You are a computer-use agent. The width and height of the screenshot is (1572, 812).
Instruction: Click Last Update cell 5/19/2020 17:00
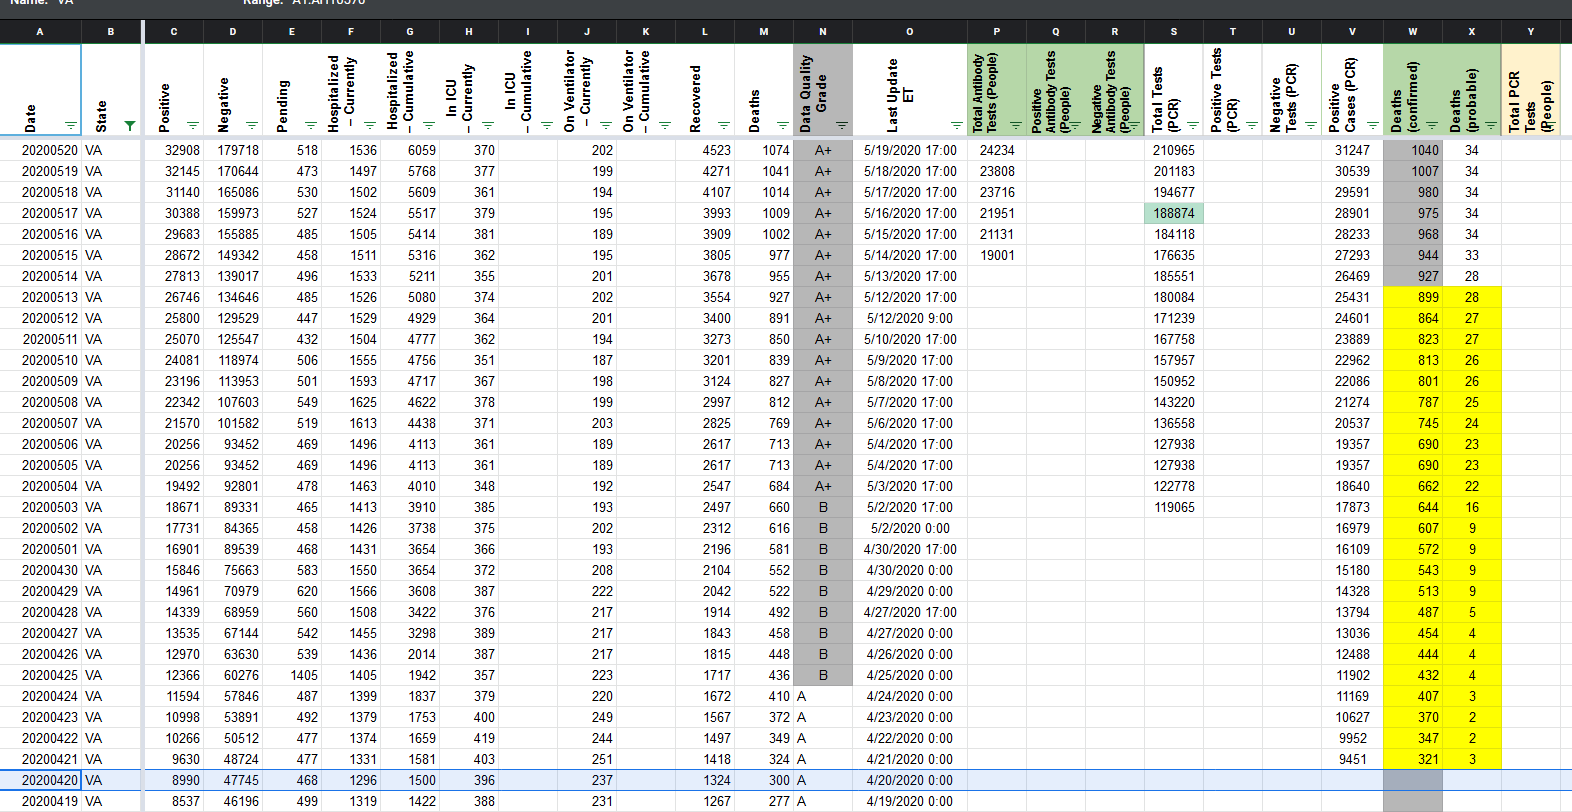pyautogui.click(x=909, y=150)
